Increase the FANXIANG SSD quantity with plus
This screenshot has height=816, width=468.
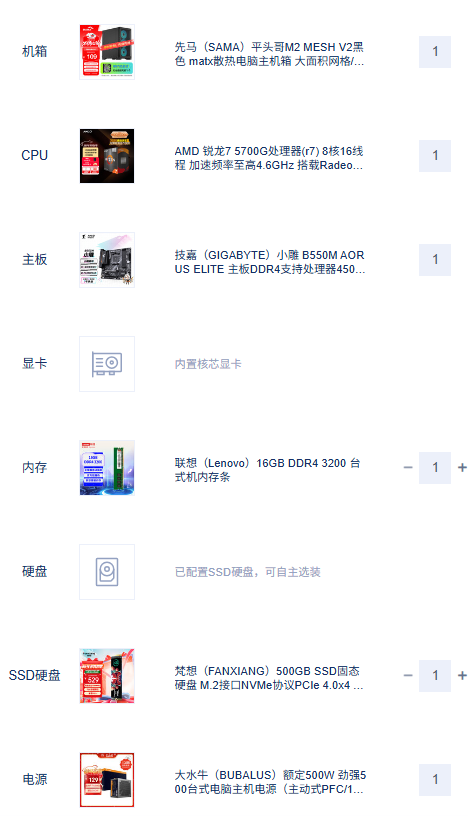point(462,676)
